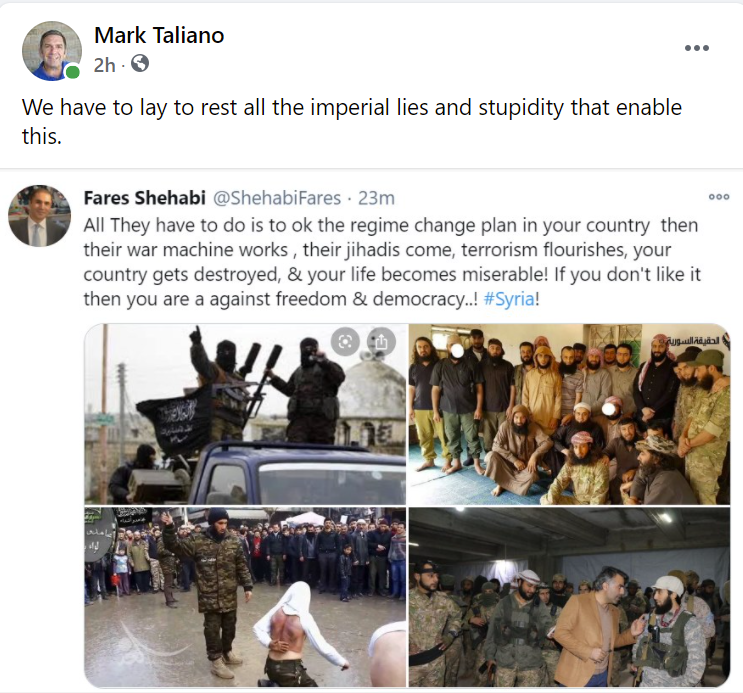Screen dimensions: 743x693
Task: Open the post options three-dots menu
Action: [x=697, y=48]
